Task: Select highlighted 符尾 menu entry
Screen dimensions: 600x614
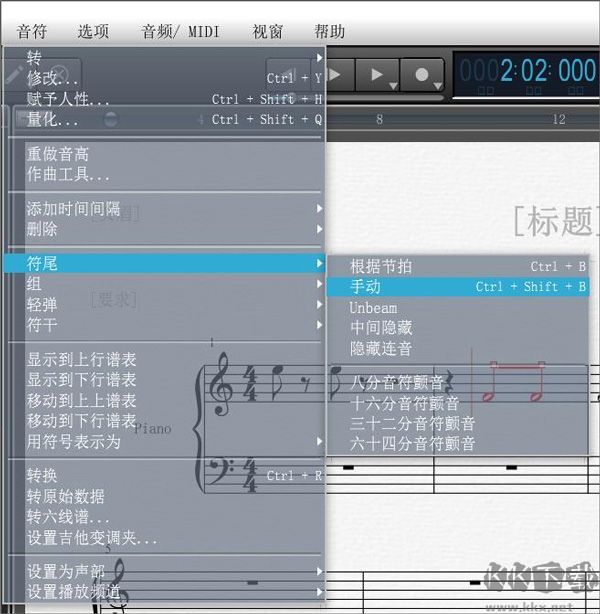Action: (165, 263)
